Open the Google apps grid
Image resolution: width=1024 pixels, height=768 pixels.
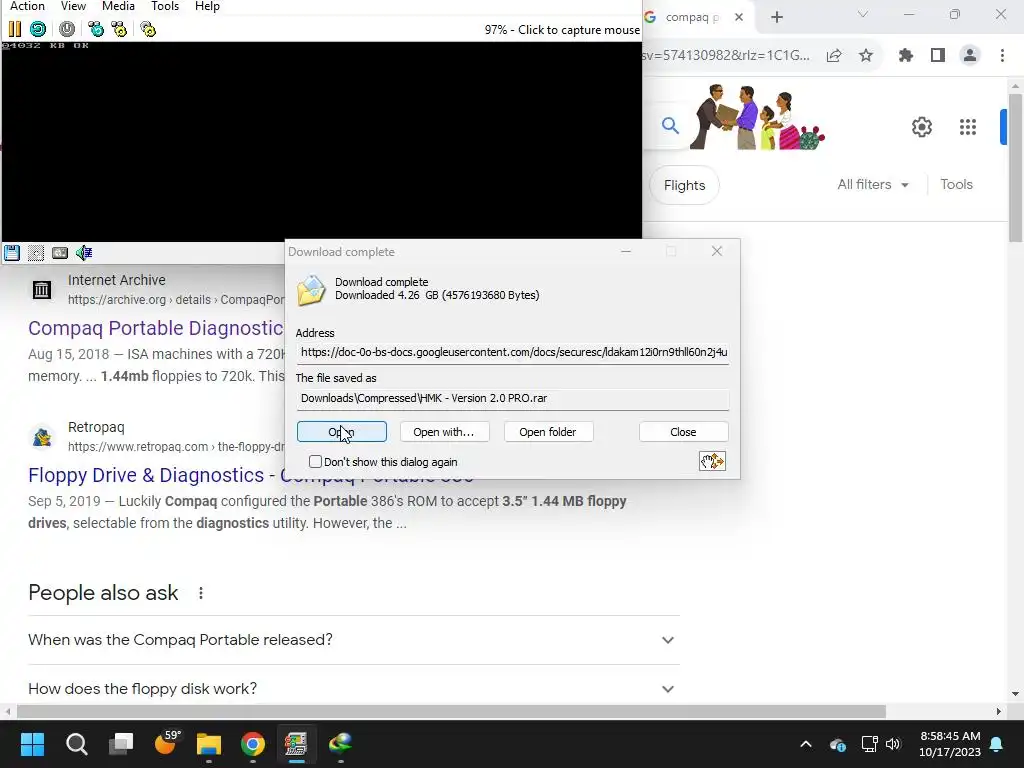click(968, 127)
